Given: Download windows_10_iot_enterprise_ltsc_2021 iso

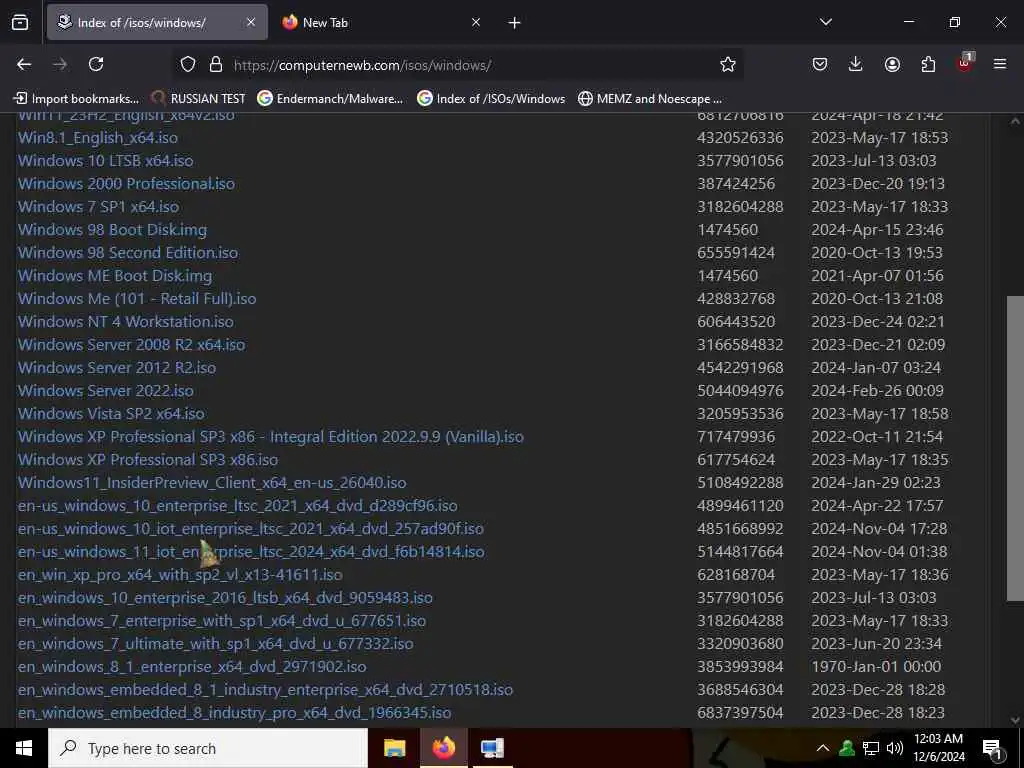Looking at the screenshot, I should coord(251,528).
